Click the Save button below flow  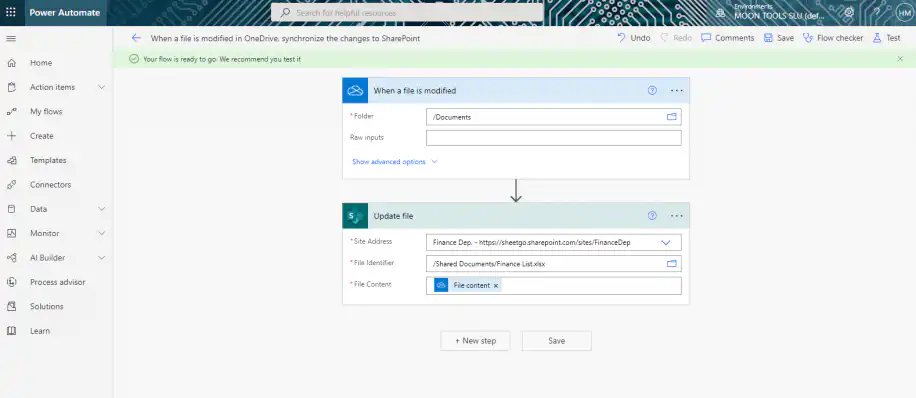(556, 341)
